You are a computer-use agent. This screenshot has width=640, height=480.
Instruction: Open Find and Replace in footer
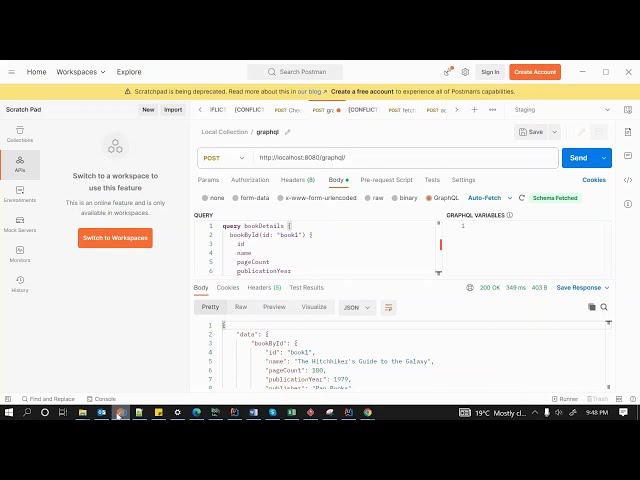[48, 399]
